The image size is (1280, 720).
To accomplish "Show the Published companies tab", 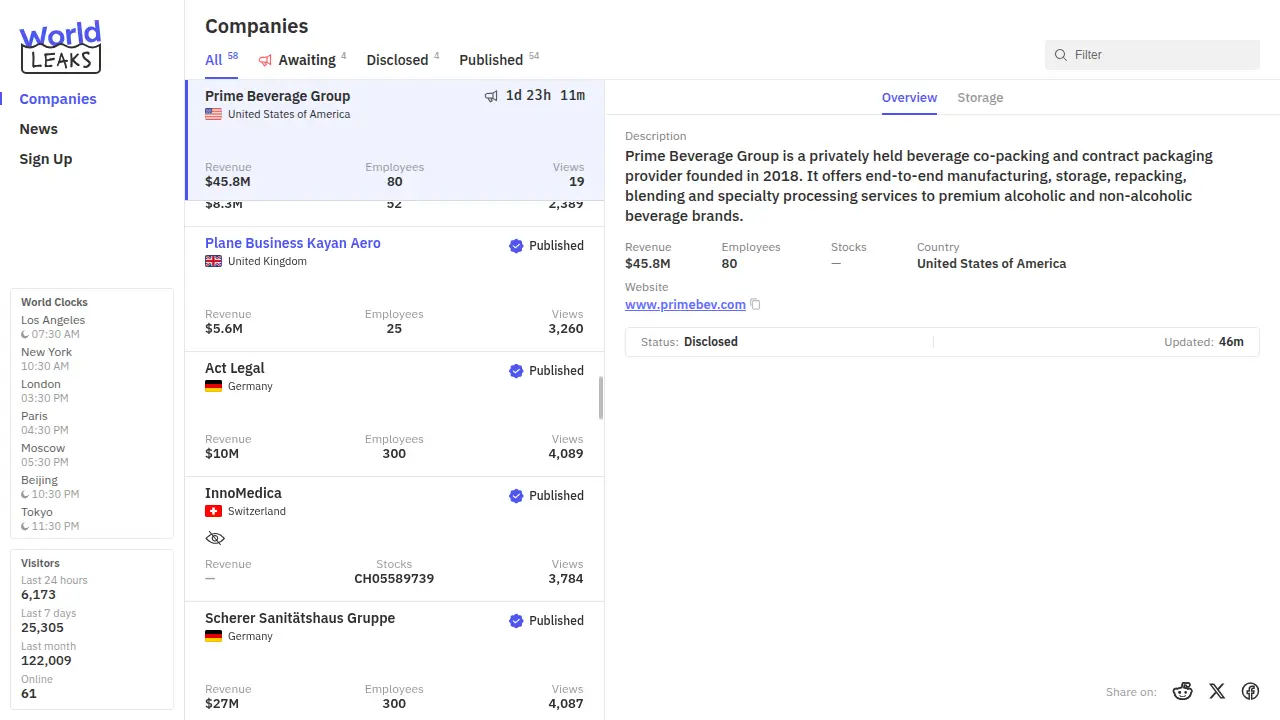I will tap(491, 60).
